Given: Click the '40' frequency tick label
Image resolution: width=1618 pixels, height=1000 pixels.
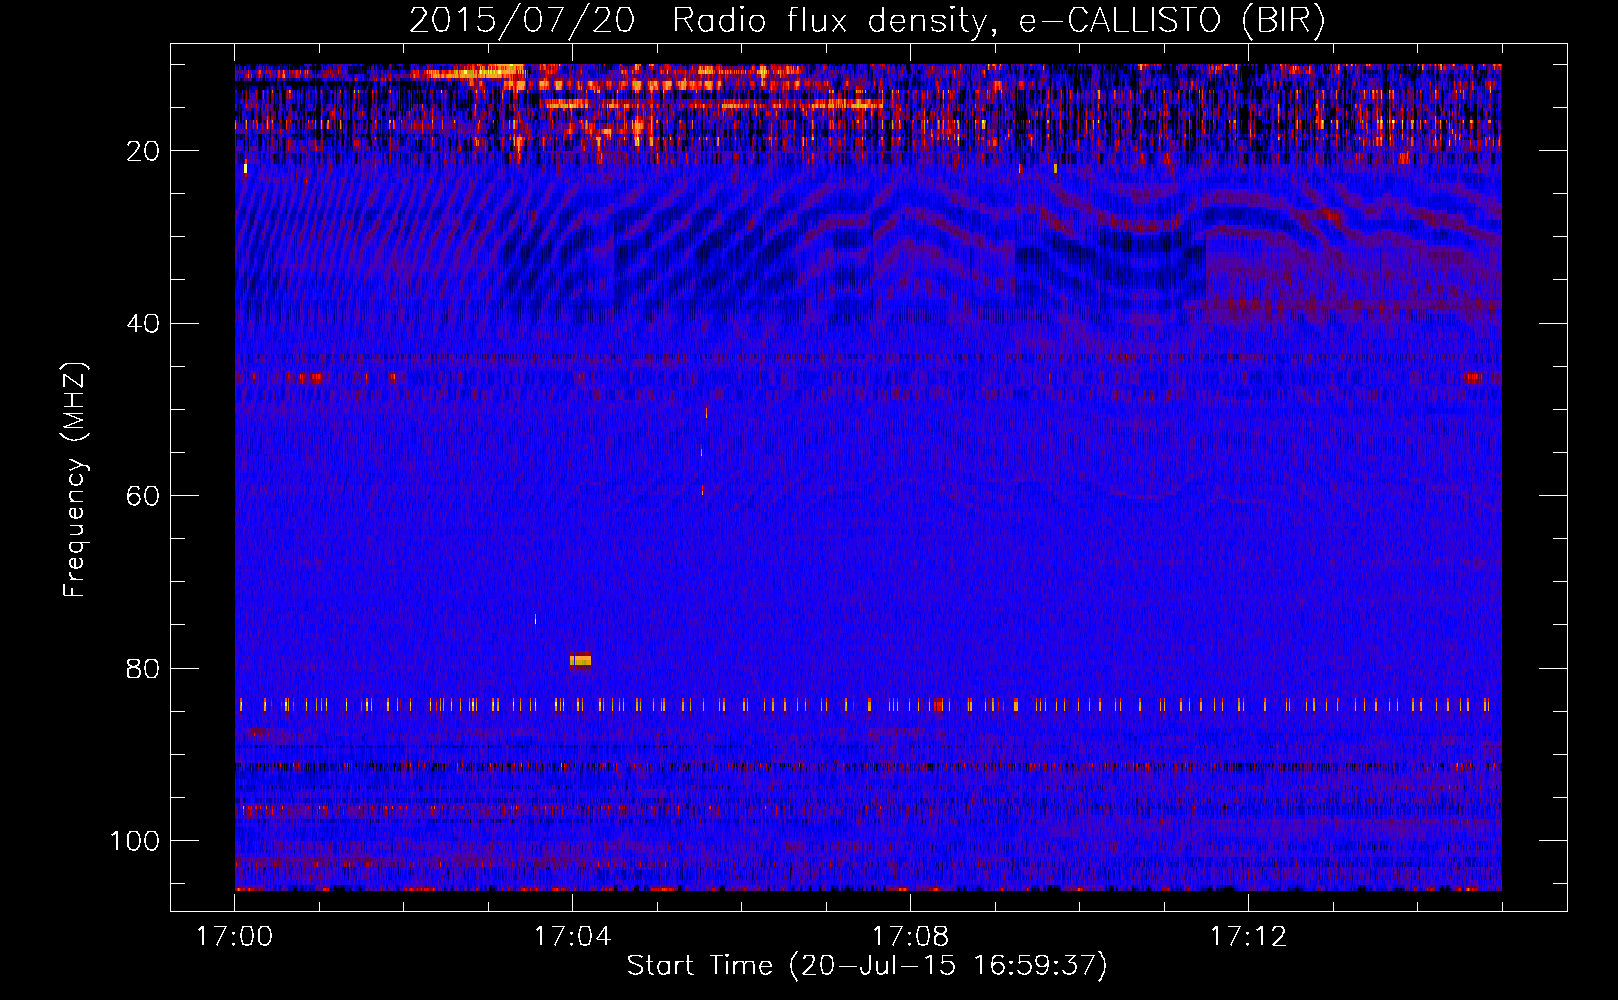Looking at the screenshot, I should [143, 324].
